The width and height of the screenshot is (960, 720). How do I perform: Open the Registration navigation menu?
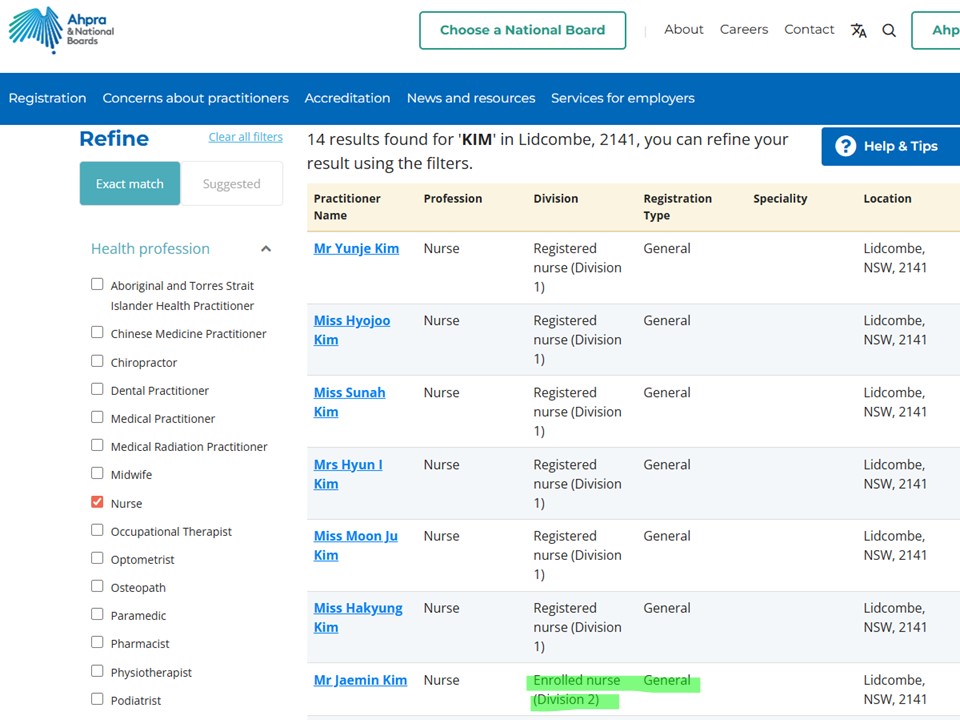(x=47, y=98)
